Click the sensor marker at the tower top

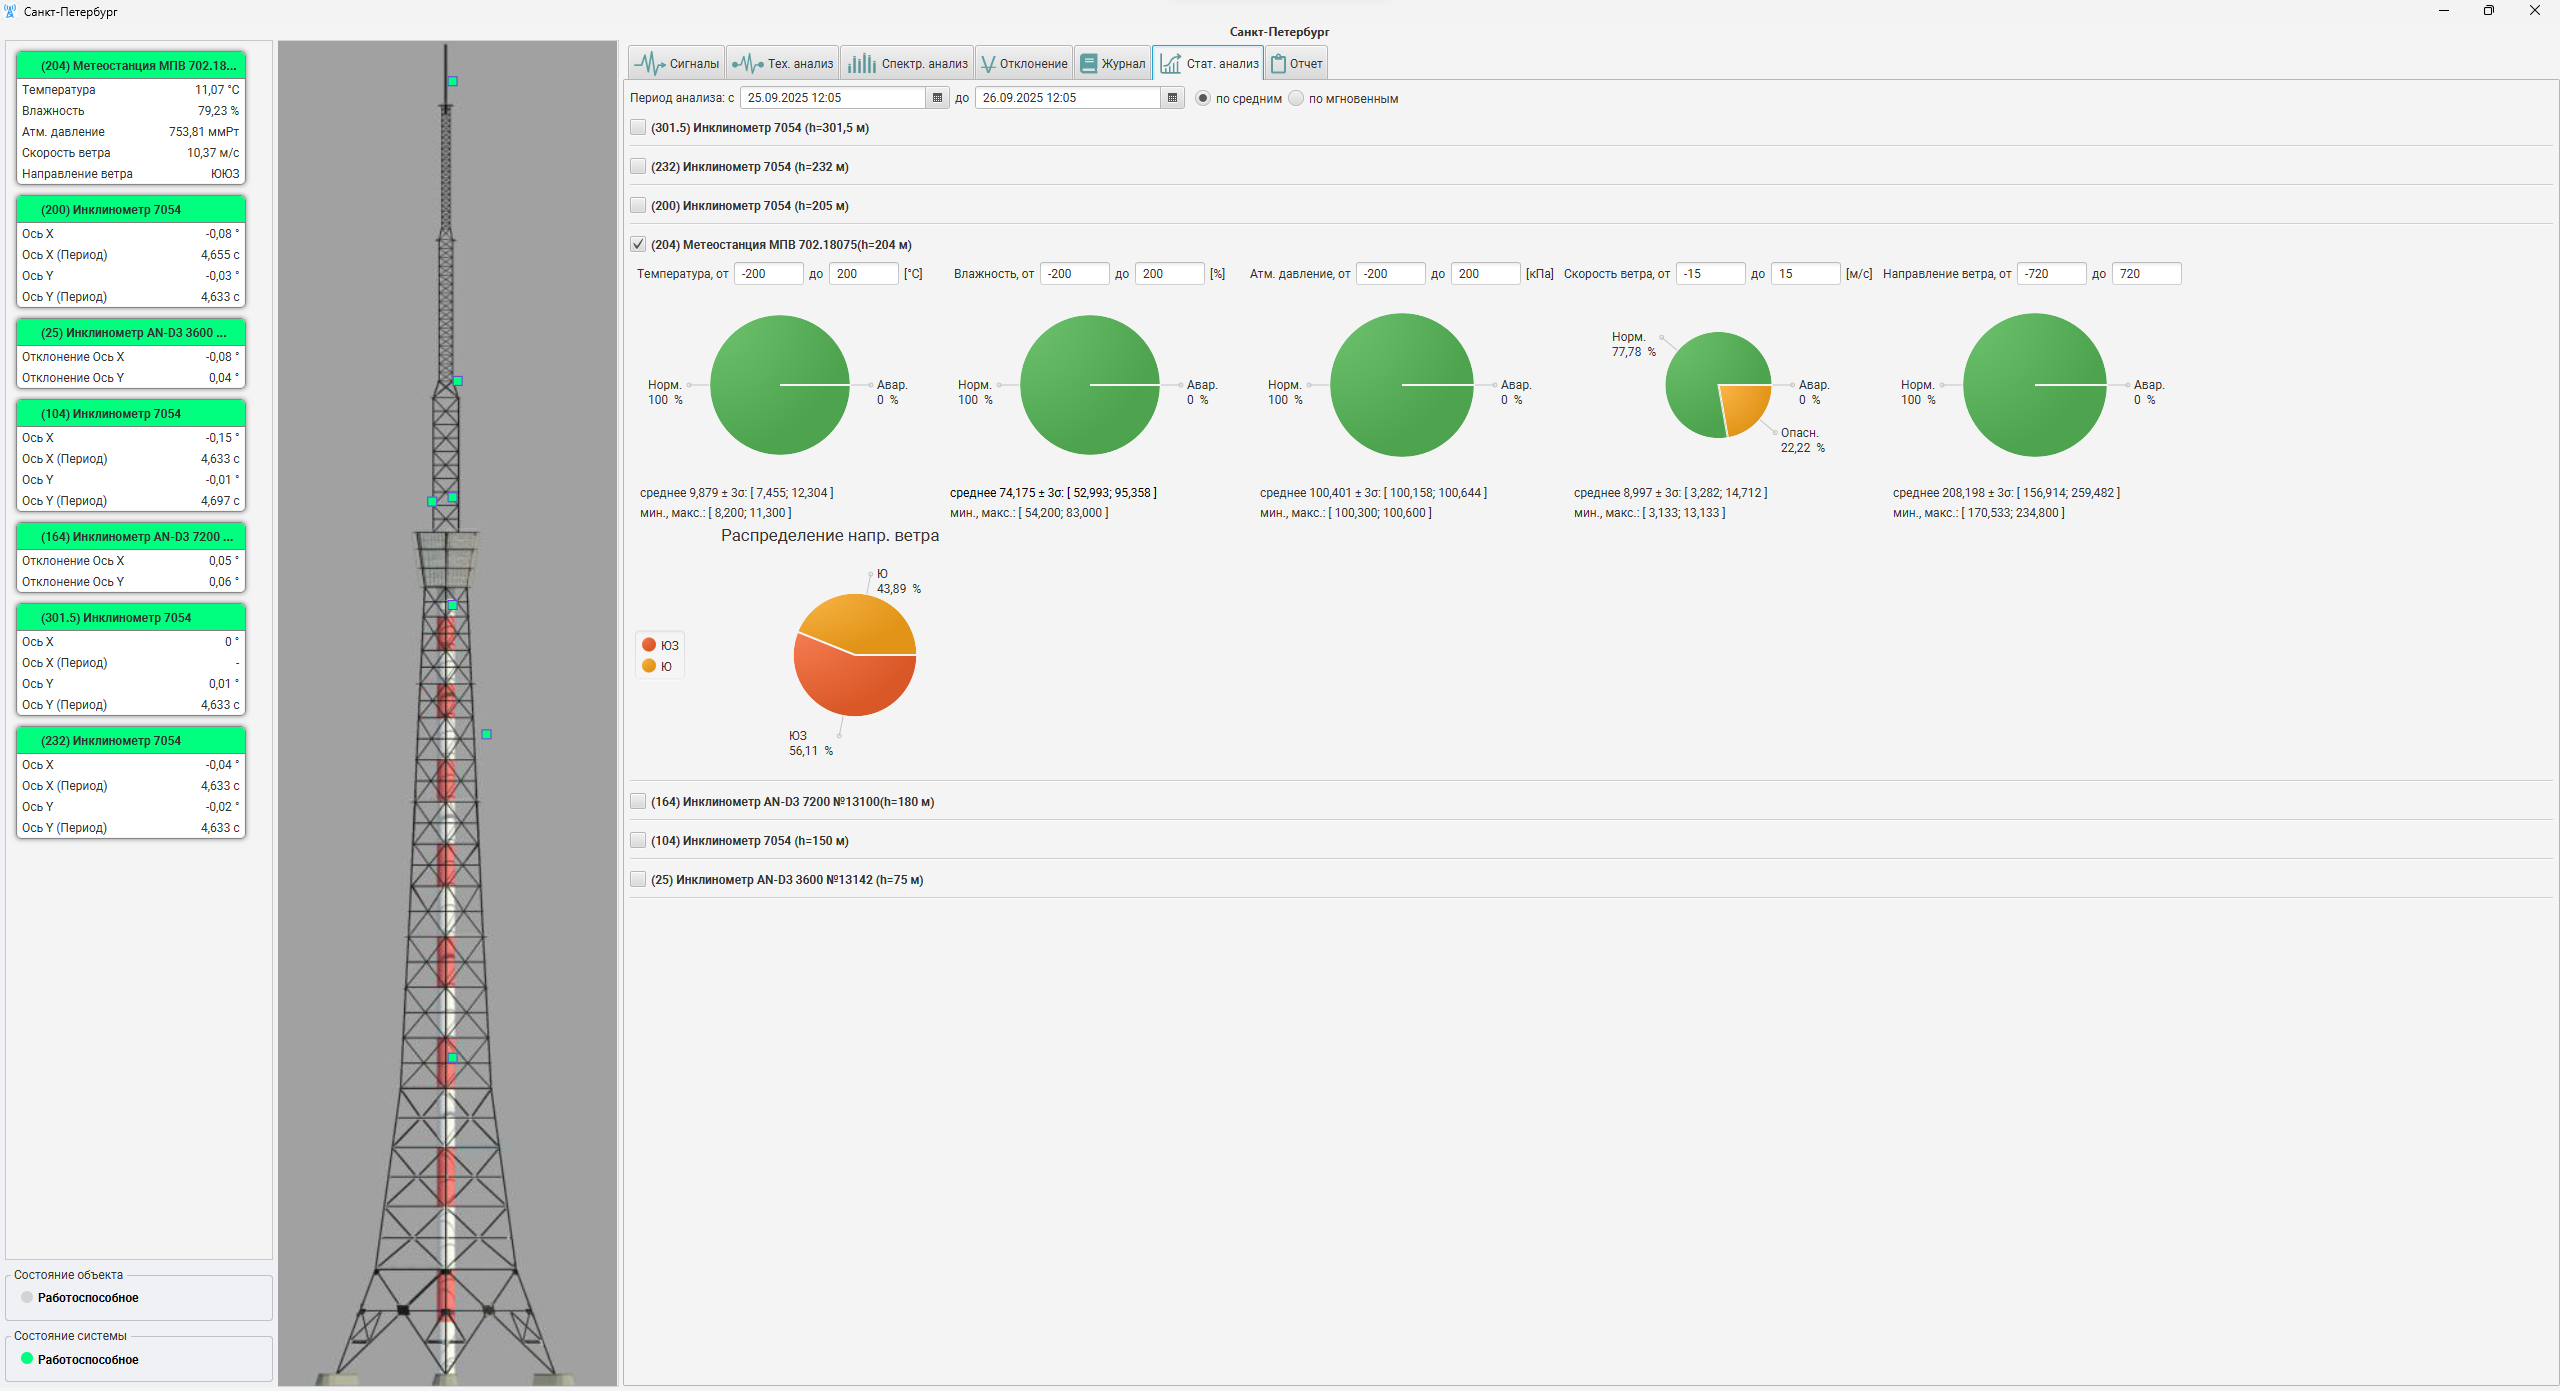[x=453, y=81]
